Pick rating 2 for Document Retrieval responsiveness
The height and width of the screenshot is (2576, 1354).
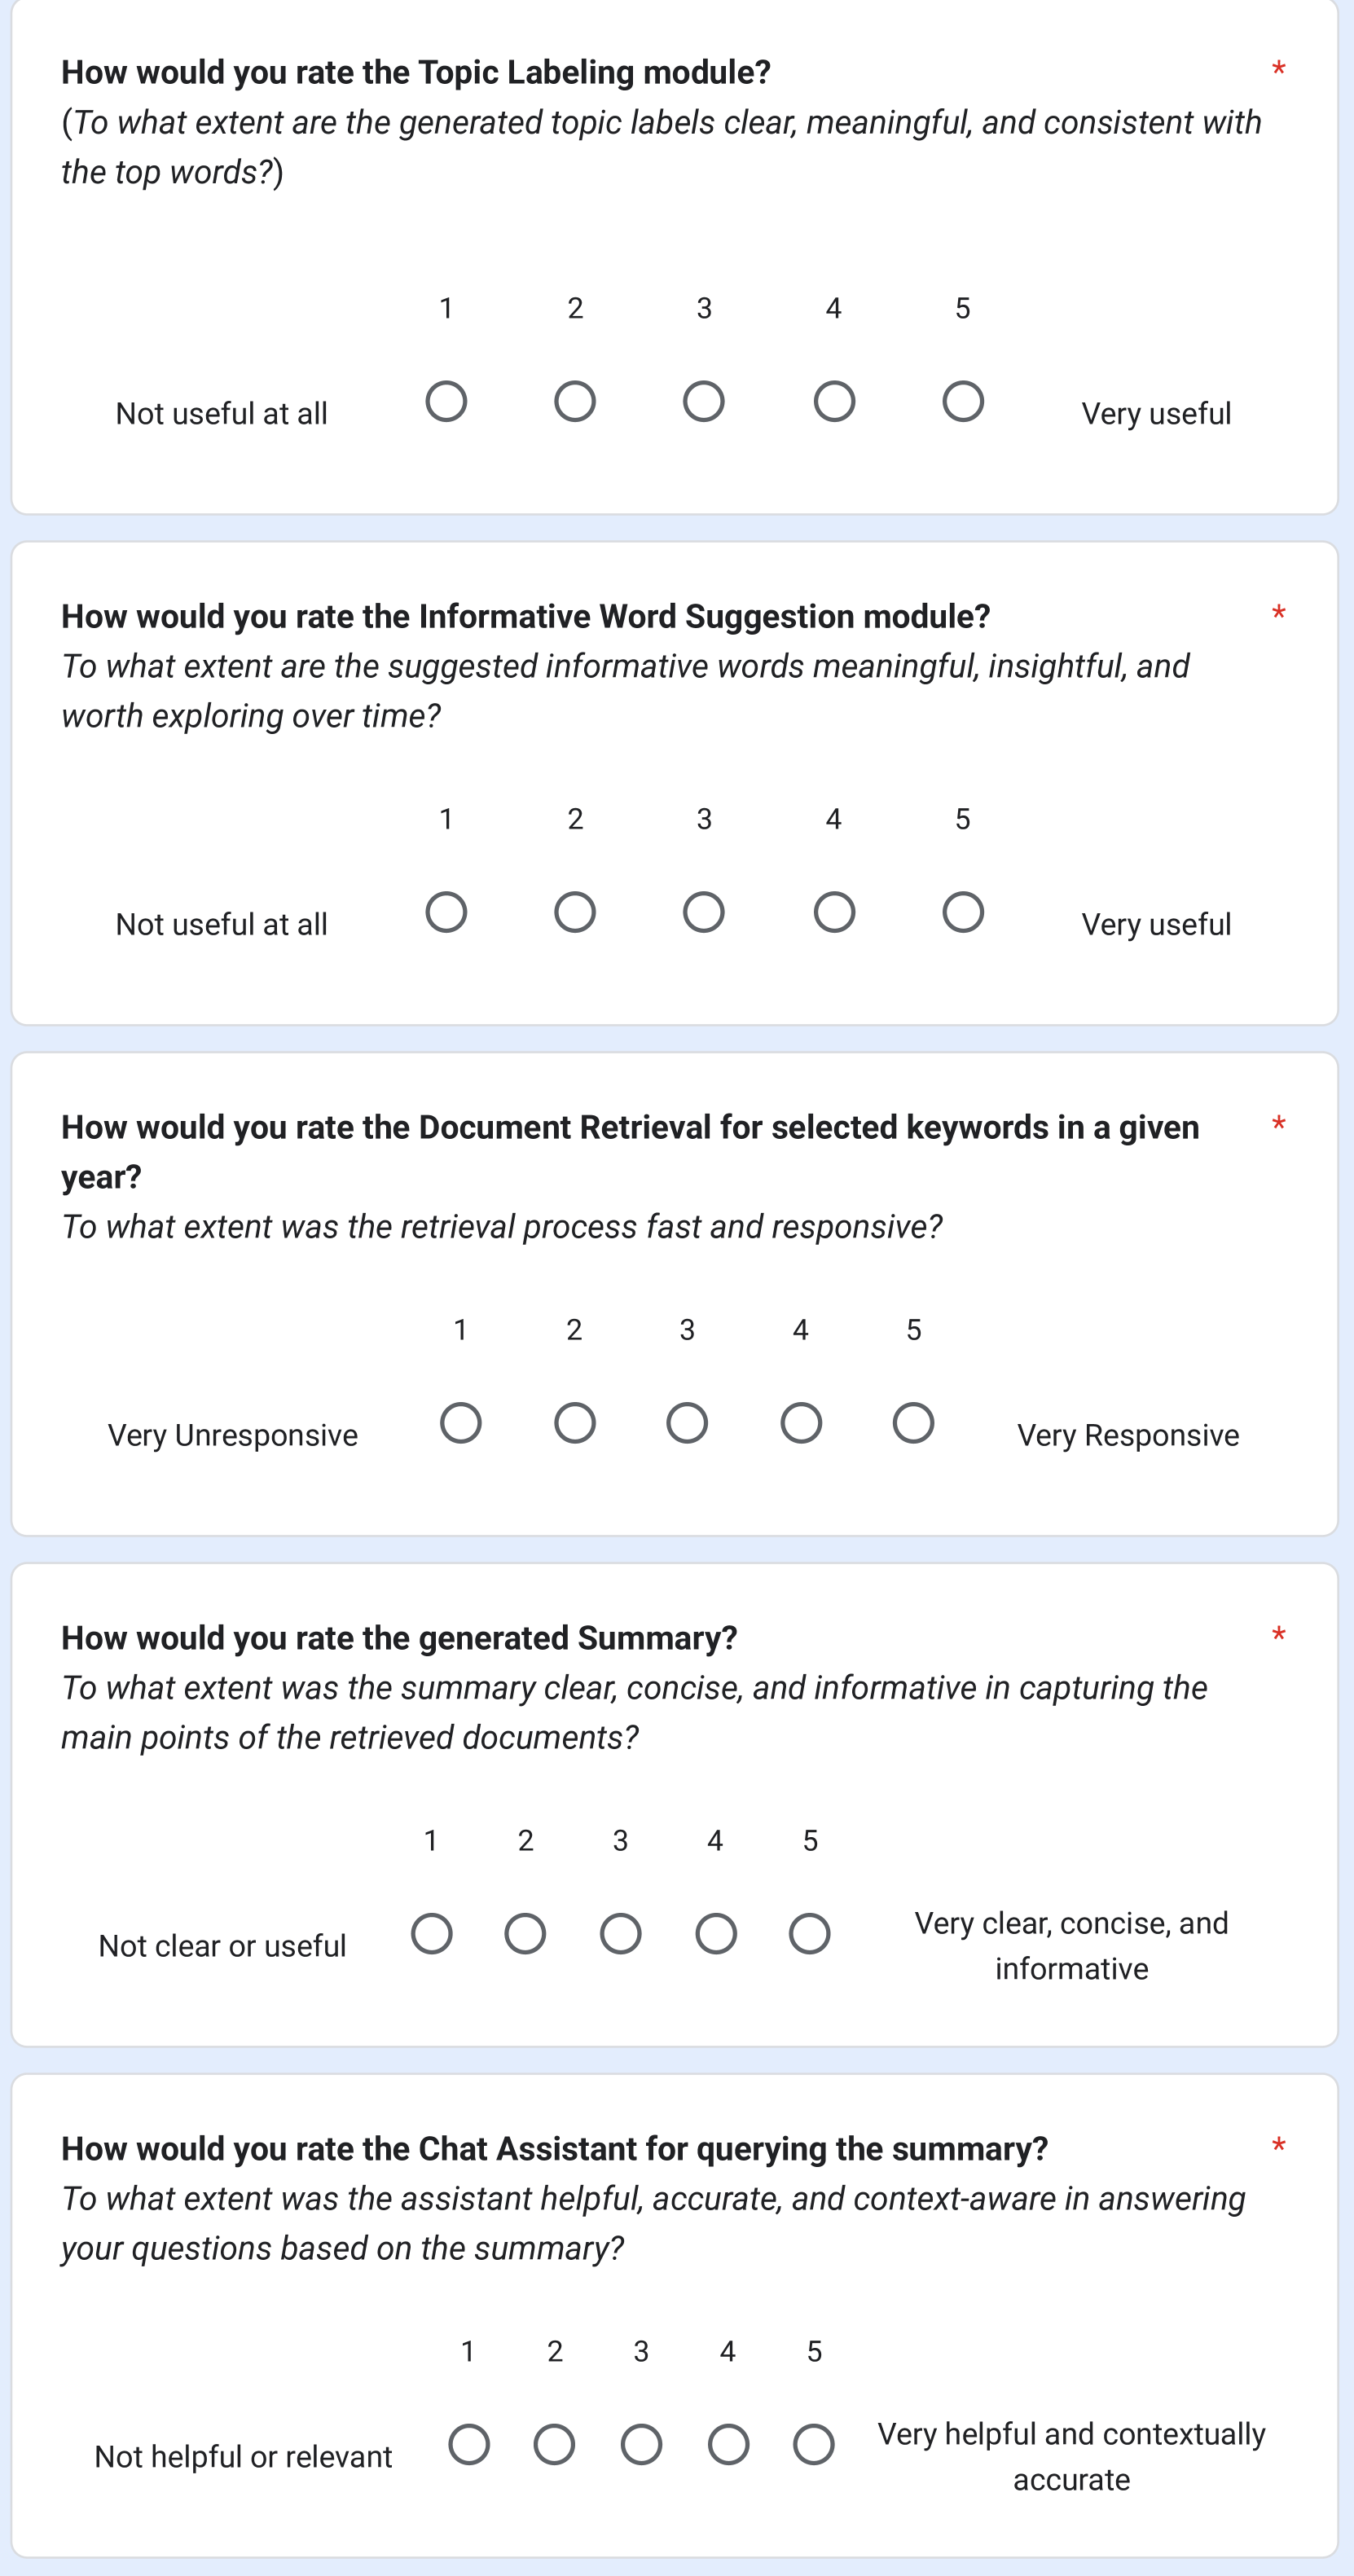click(x=575, y=1423)
